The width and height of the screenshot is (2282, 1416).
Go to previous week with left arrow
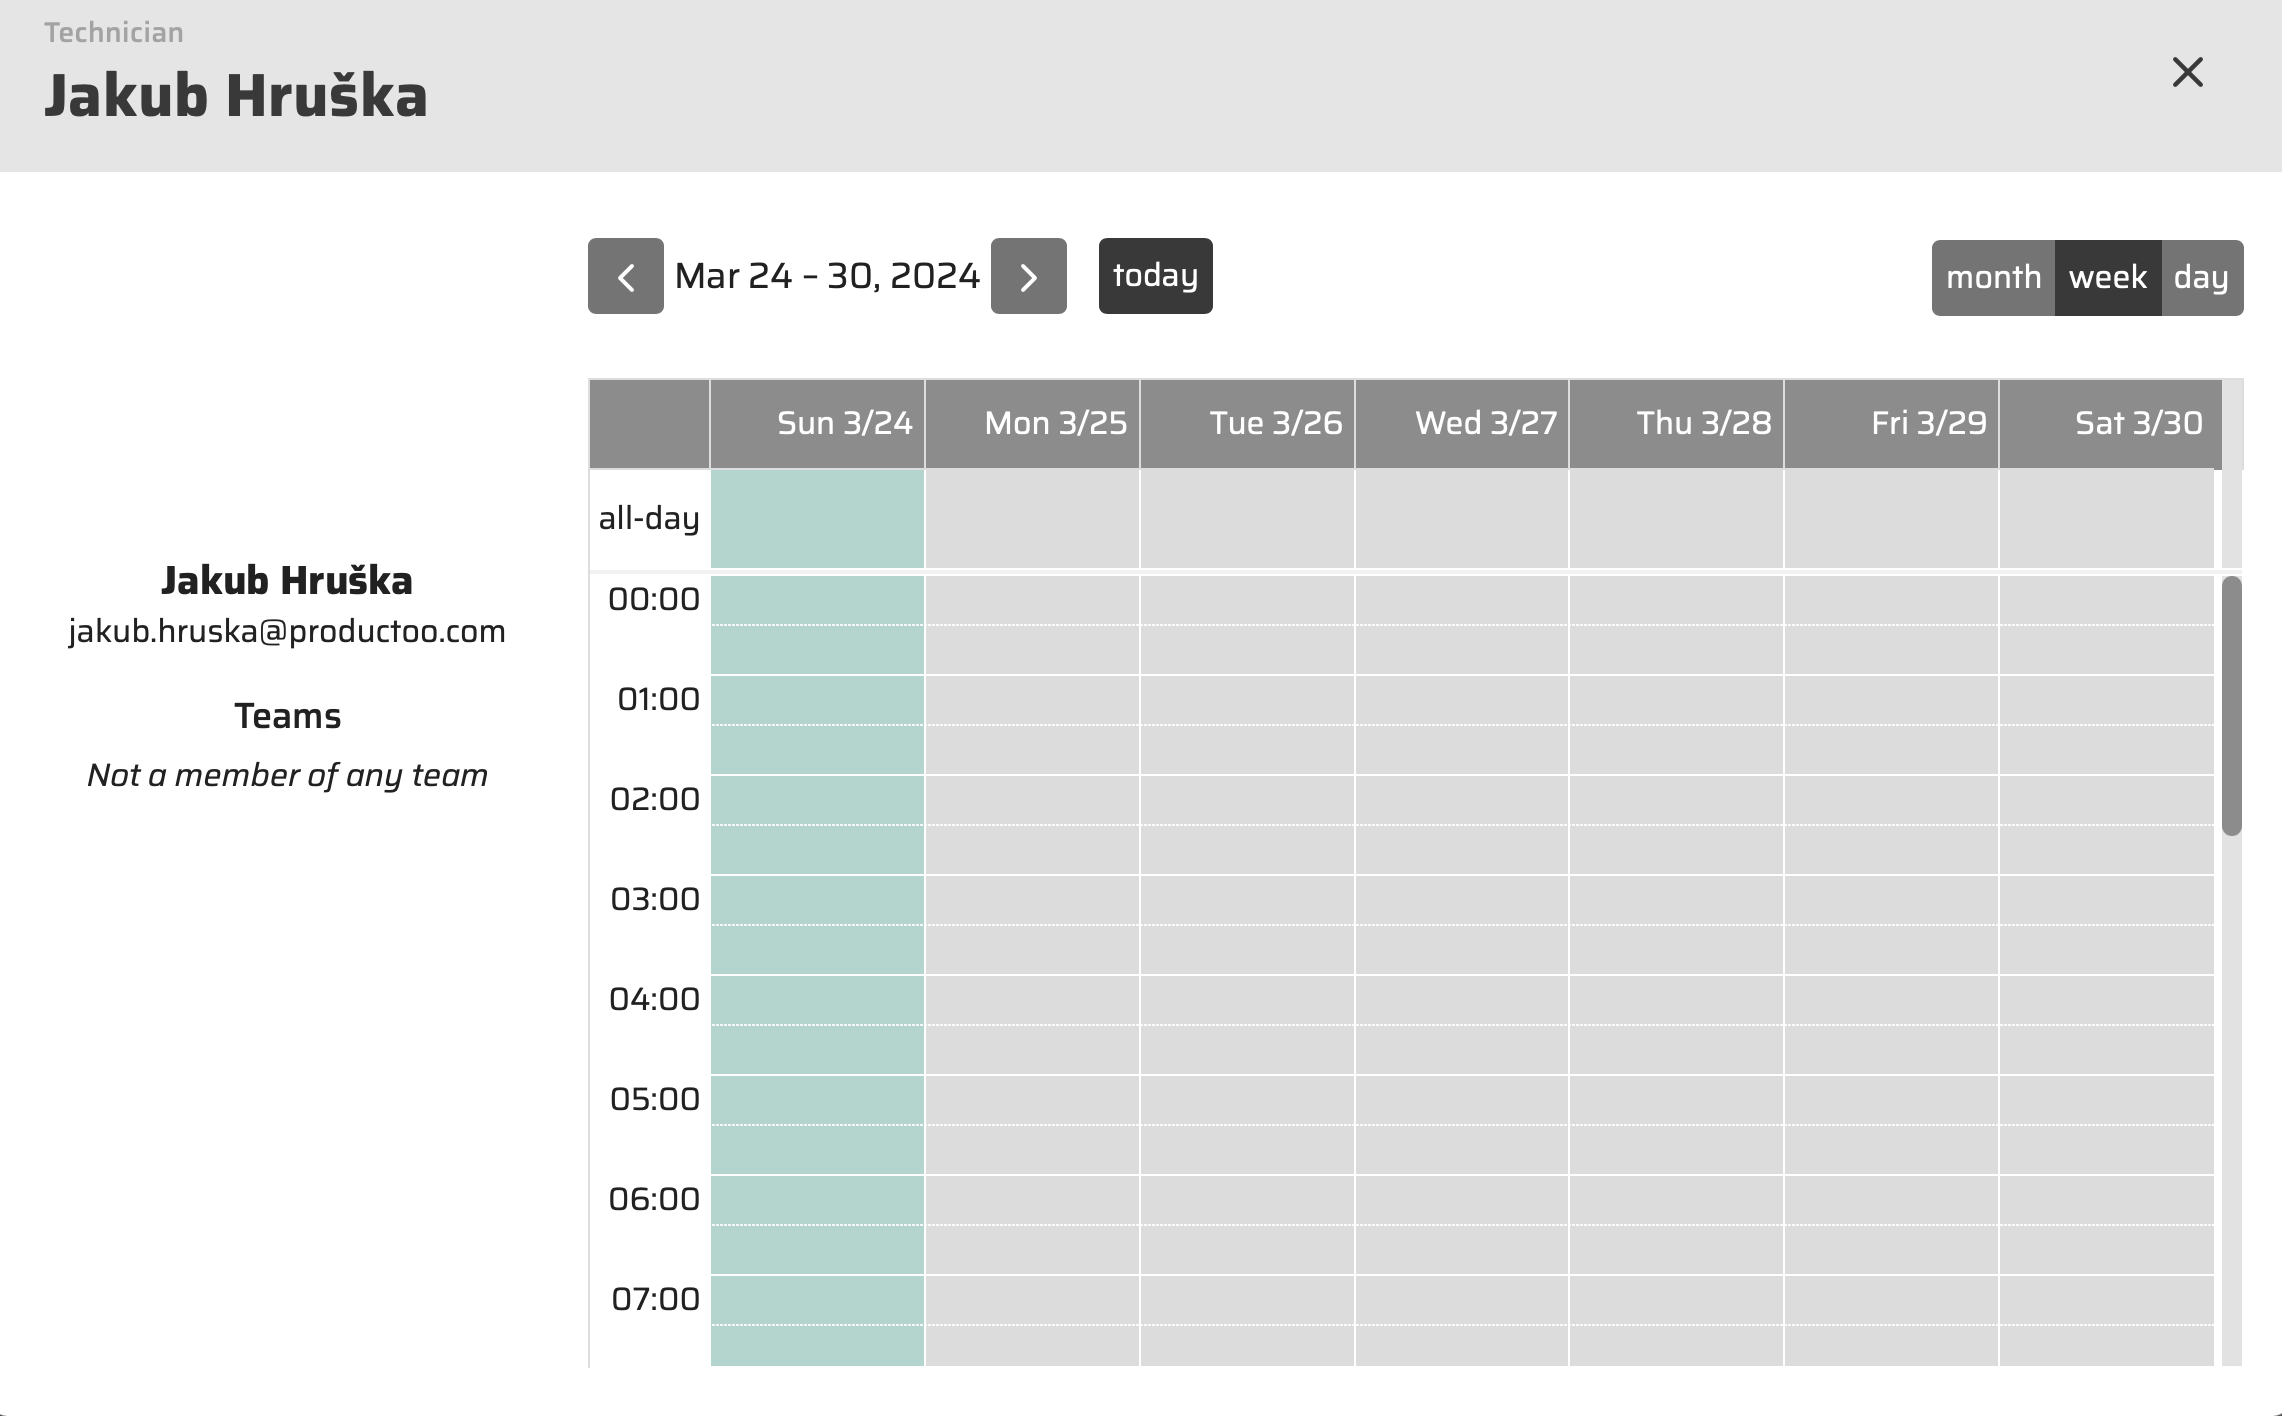pos(625,276)
